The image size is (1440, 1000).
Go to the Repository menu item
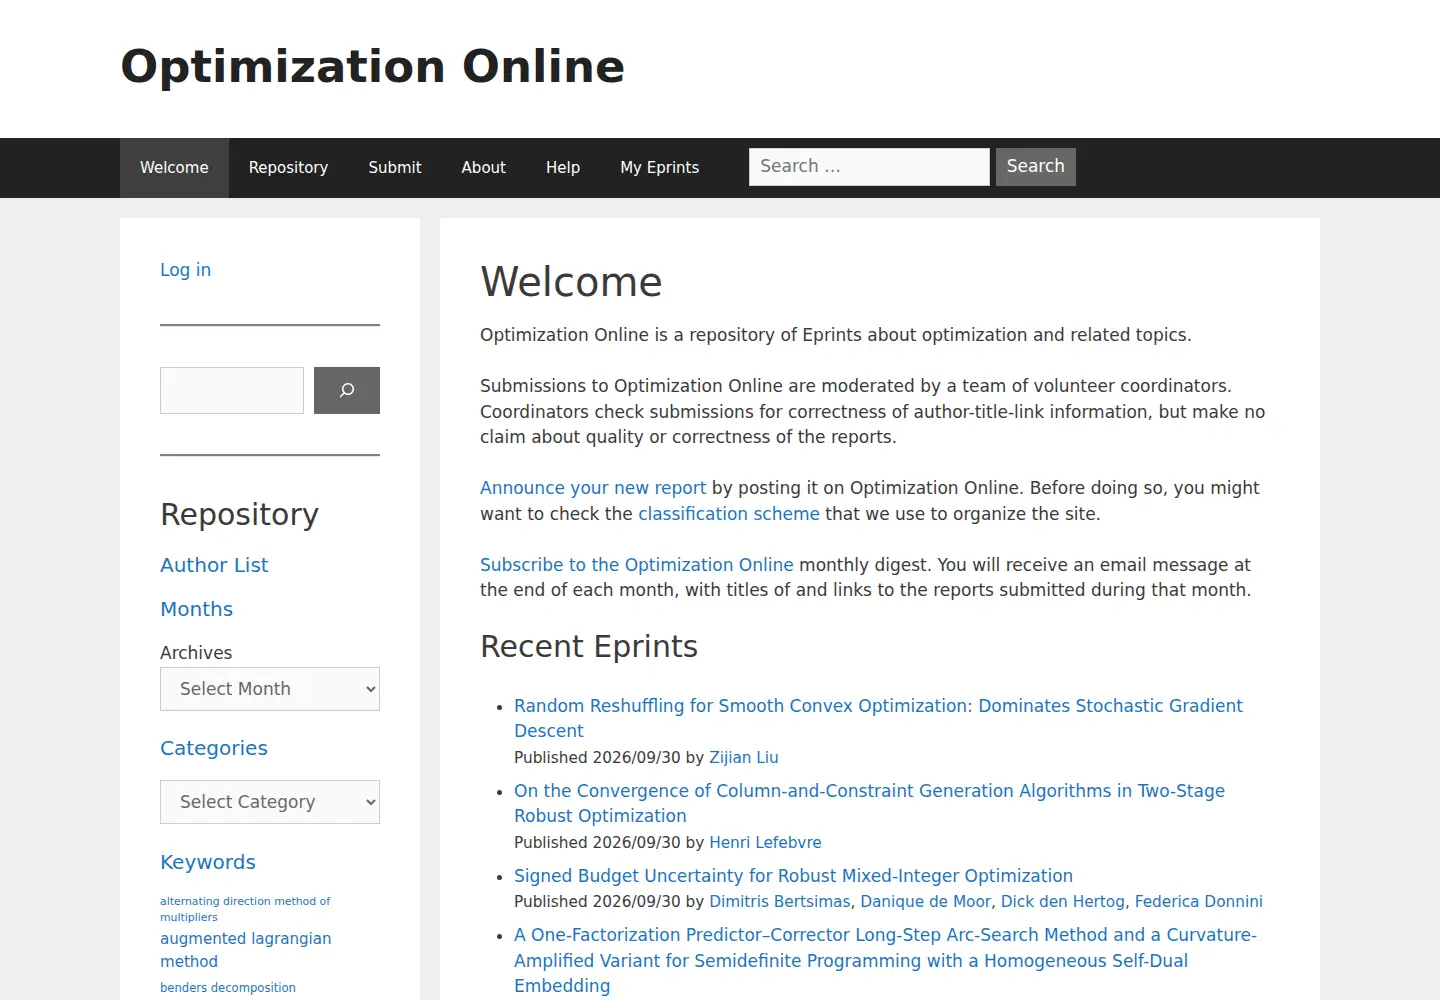[288, 168]
